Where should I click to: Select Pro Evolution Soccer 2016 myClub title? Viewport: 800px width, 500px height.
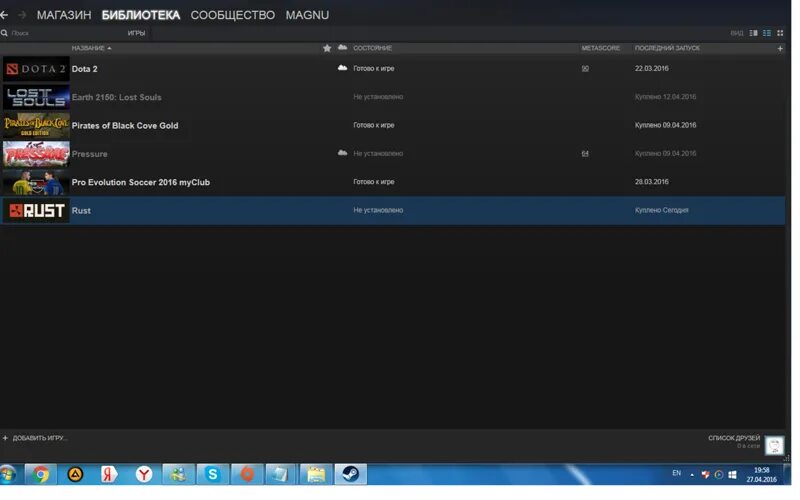(141, 182)
